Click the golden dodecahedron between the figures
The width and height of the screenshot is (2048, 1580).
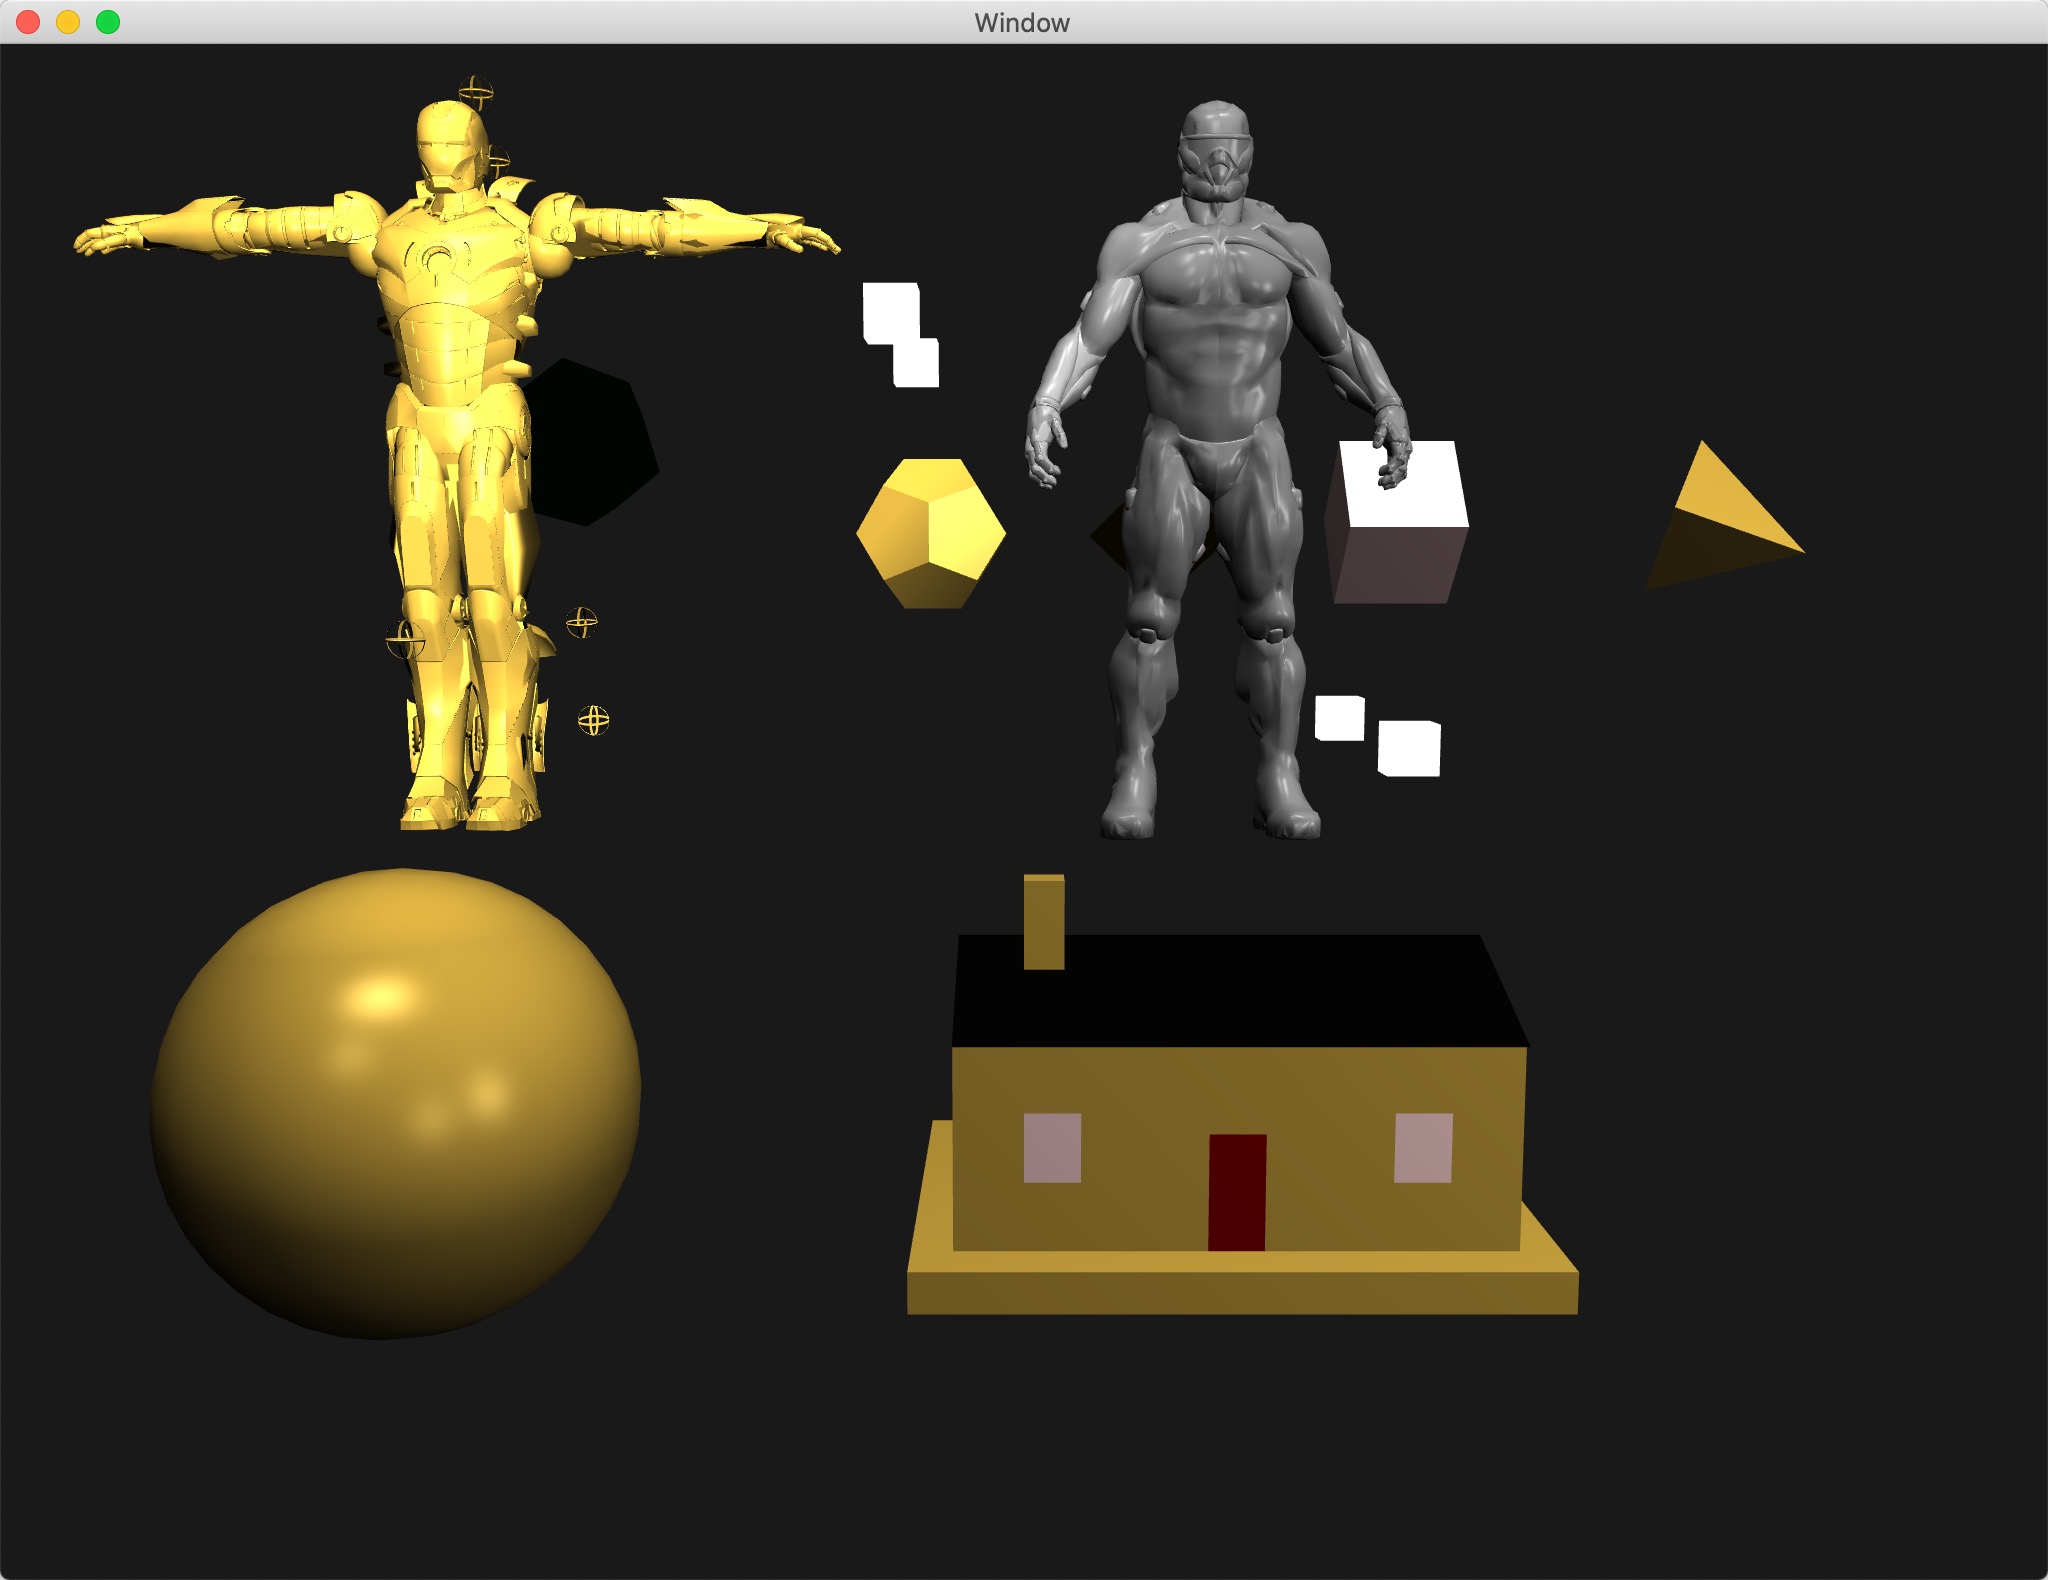[931, 532]
